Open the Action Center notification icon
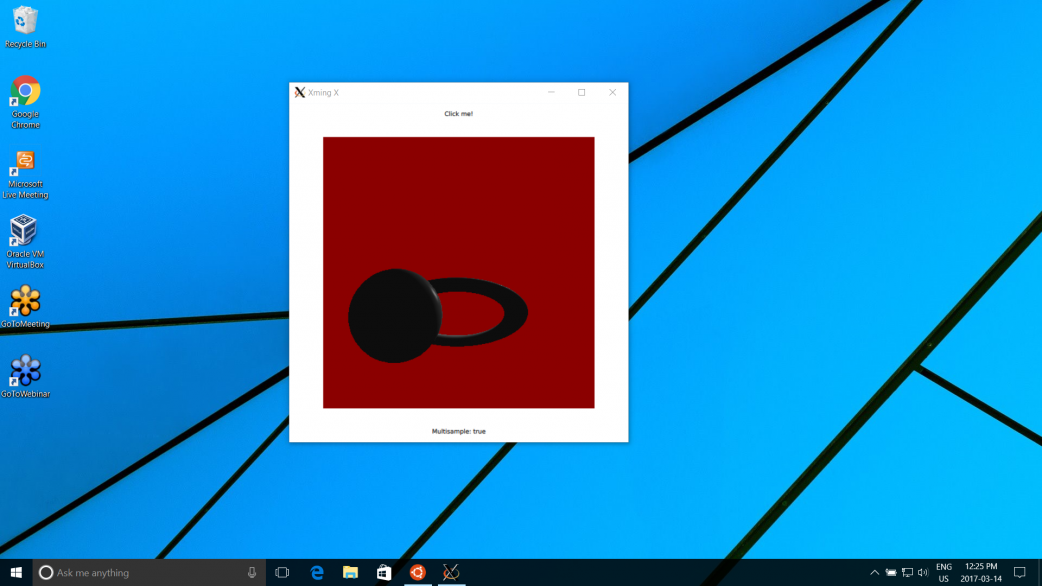The width and height of the screenshot is (1042, 586). tap(1019, 572)
